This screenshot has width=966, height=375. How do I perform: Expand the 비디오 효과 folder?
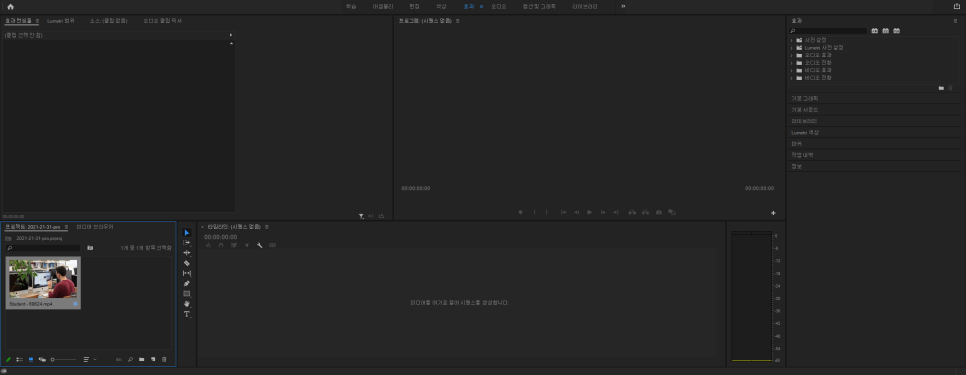tap(791, 70)
